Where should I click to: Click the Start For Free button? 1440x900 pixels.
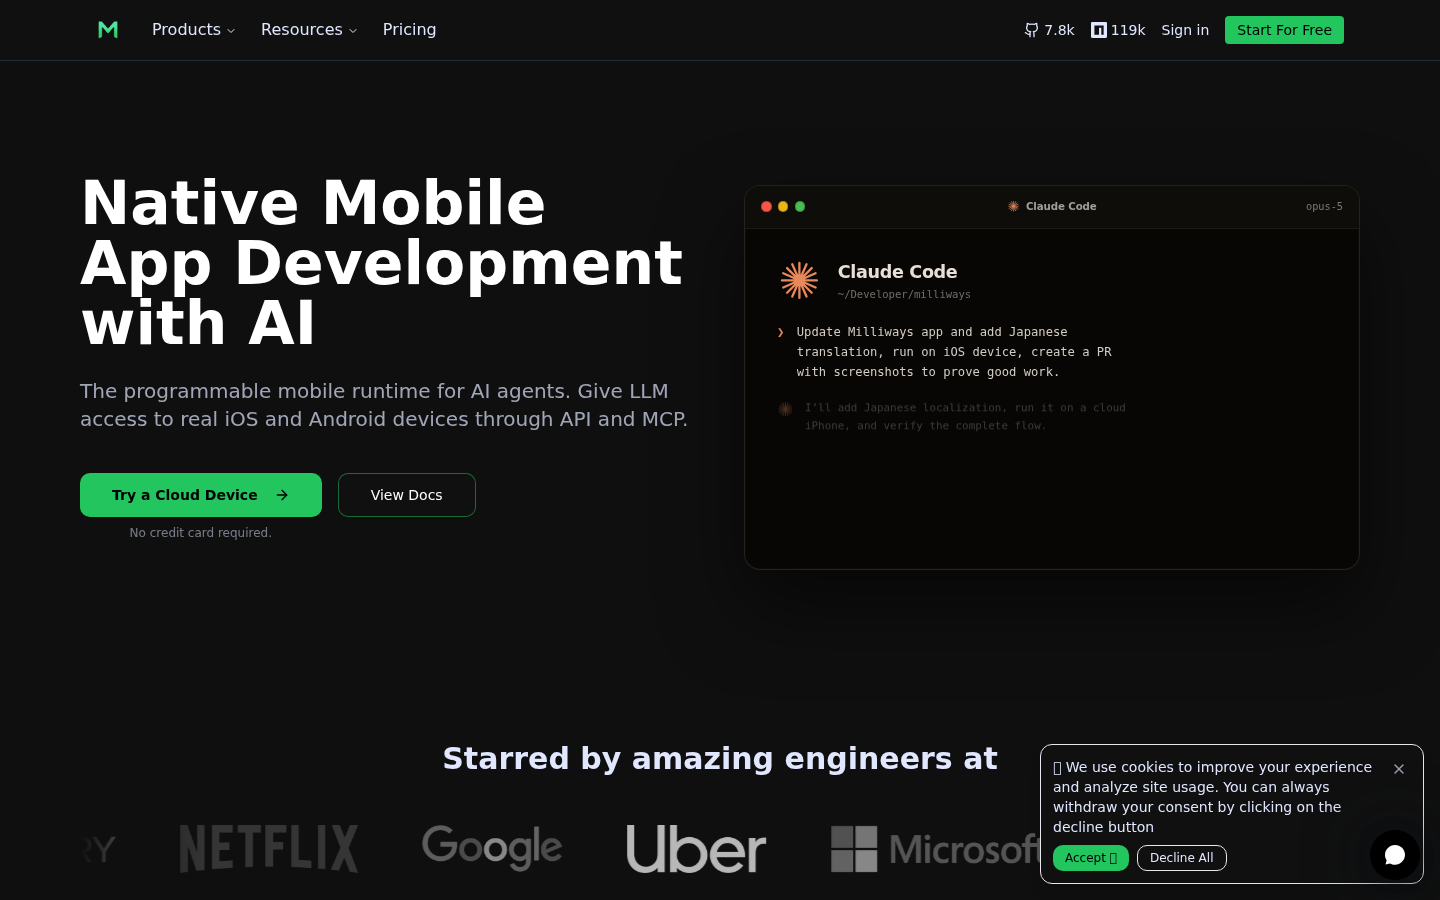(x=1284, y=30)
